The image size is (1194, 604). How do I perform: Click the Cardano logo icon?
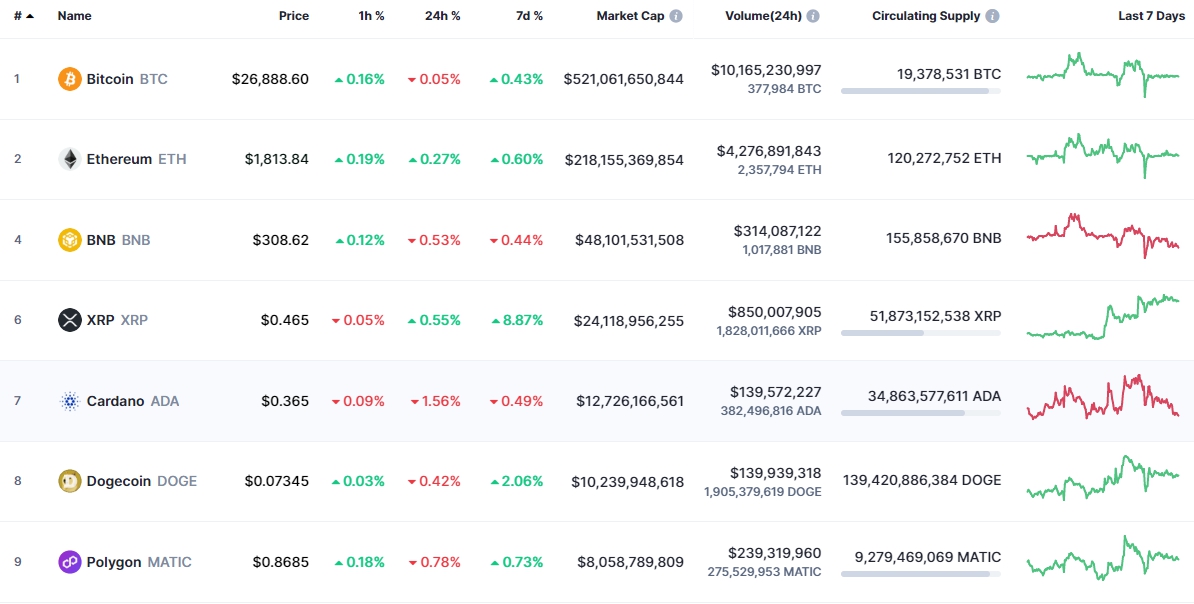point(69,401)
